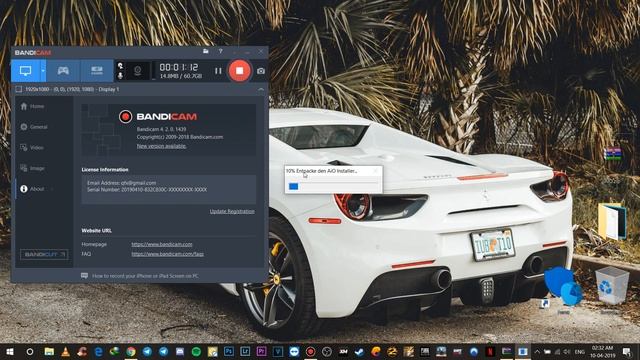
Task: Launch VLC media player from taskbar
Action: tap(65, 351)
